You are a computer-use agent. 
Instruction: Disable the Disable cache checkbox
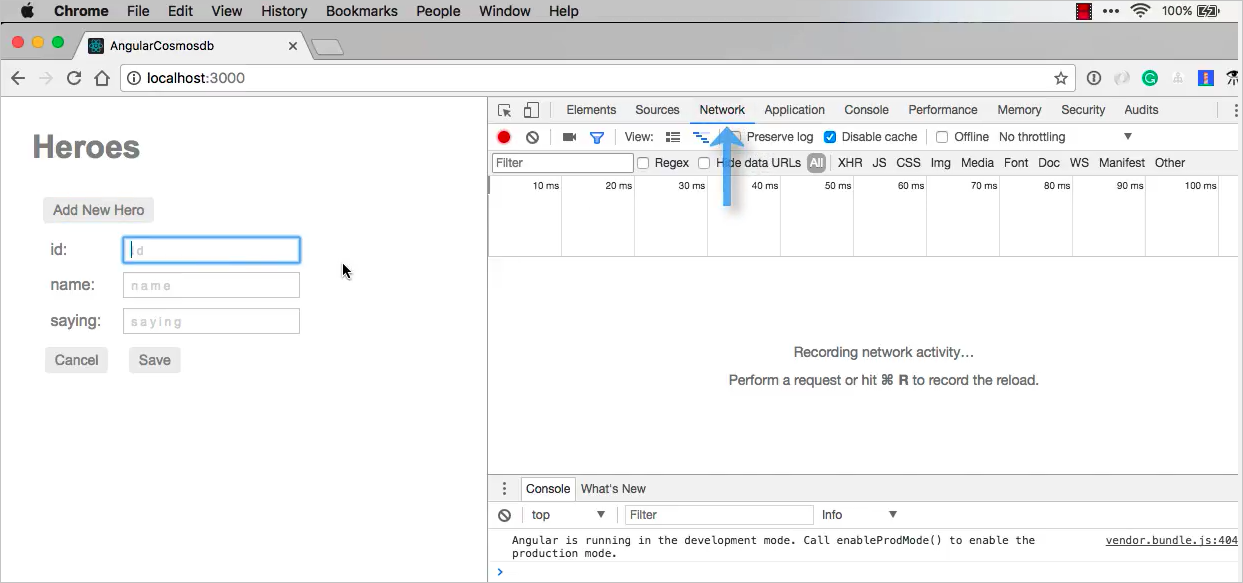830,136
